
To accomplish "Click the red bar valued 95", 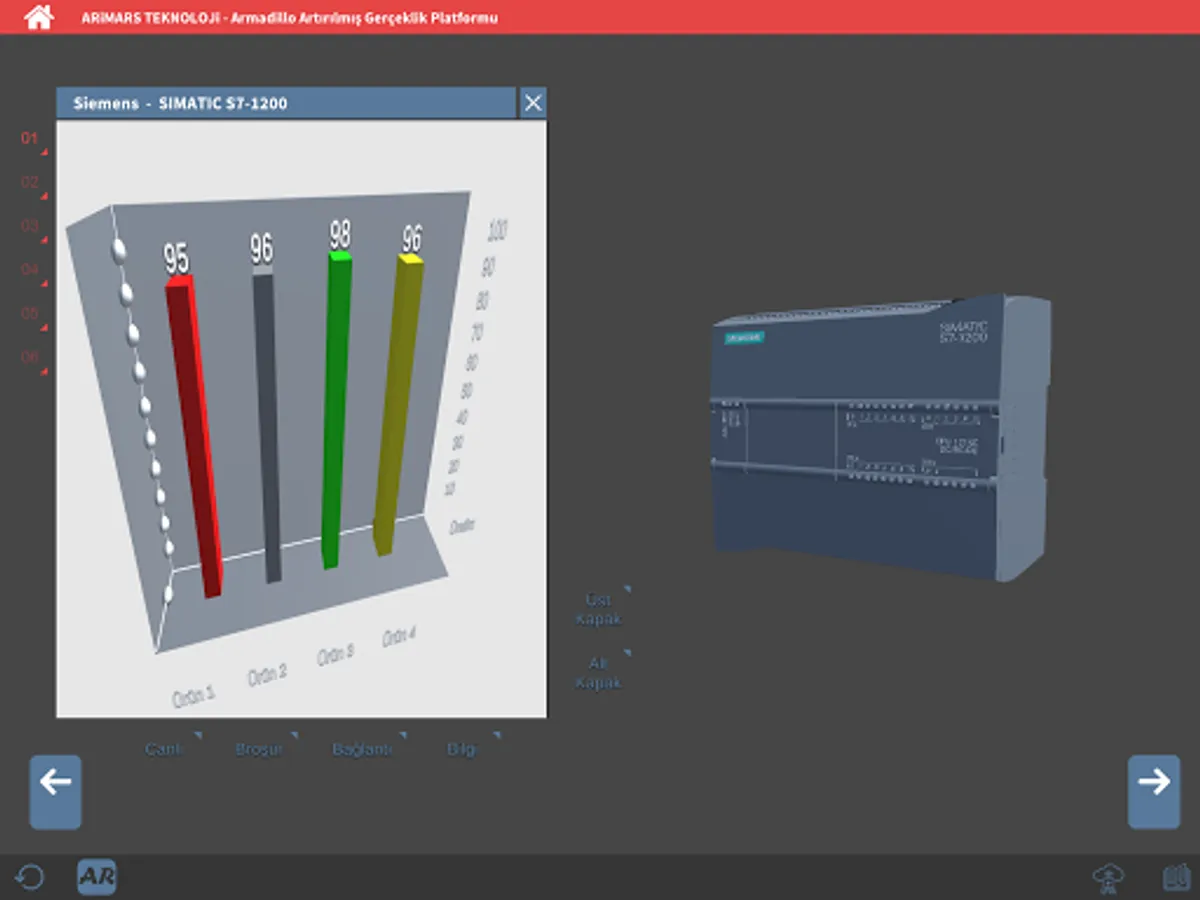I will 195,437.
